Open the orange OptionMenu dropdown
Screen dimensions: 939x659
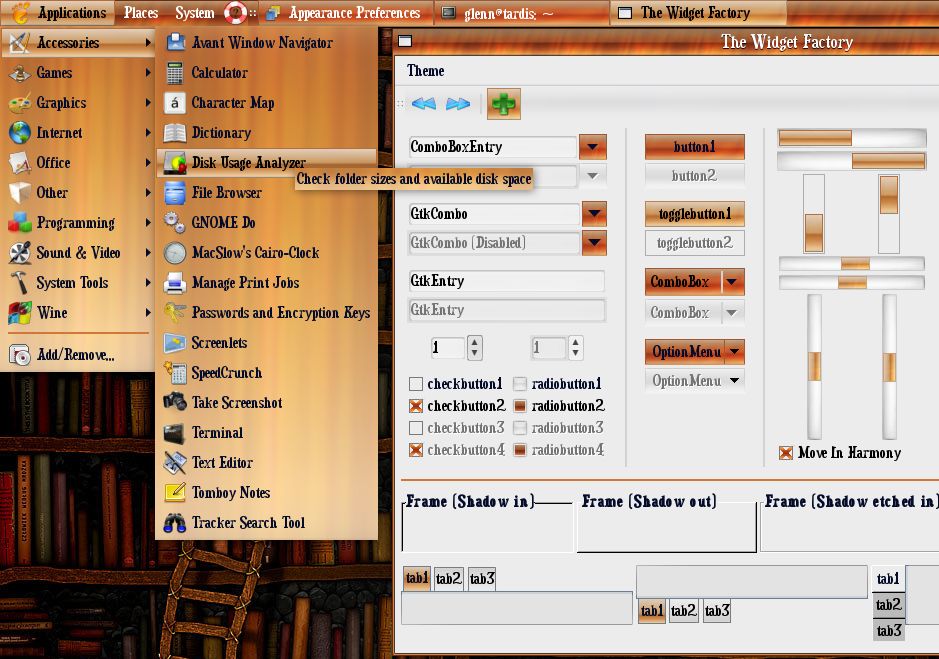[695, 352]
